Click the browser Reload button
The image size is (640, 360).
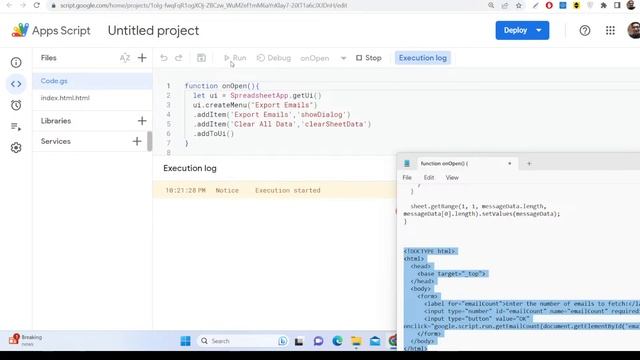click(x=36, y=5)
